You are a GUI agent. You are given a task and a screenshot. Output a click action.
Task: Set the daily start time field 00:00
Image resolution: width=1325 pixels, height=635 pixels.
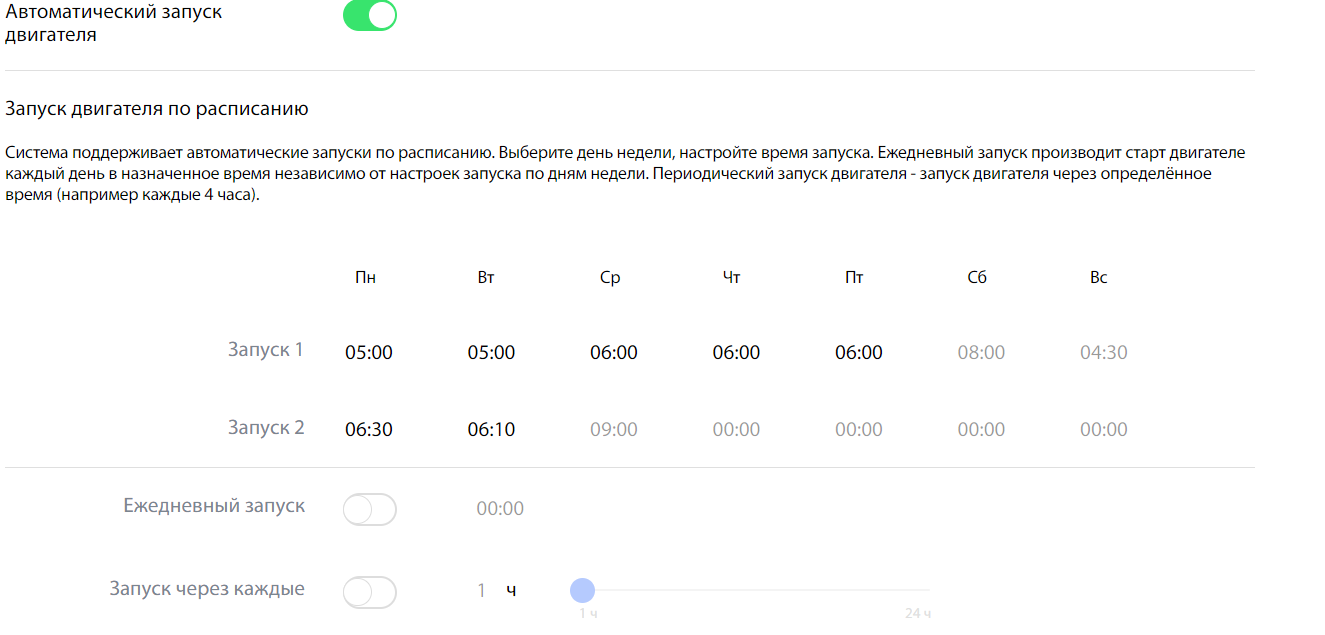(x=500, y=509)
